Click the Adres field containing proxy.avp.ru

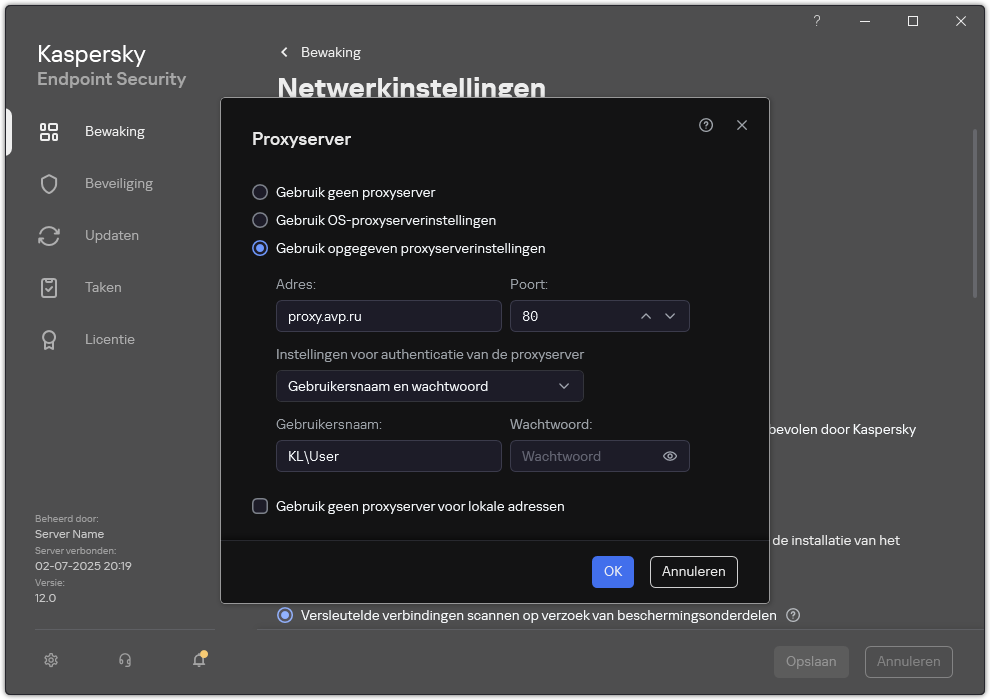click(388, 315)
